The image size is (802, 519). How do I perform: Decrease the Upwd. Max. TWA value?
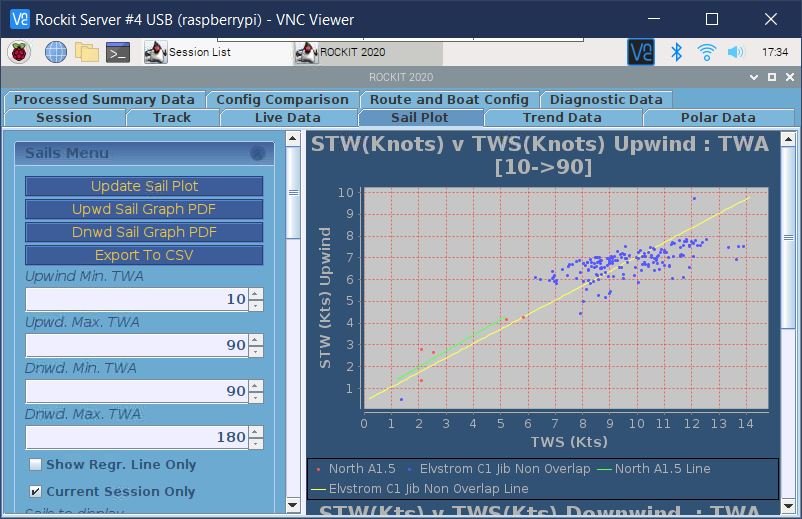click(x=256, y=351)
